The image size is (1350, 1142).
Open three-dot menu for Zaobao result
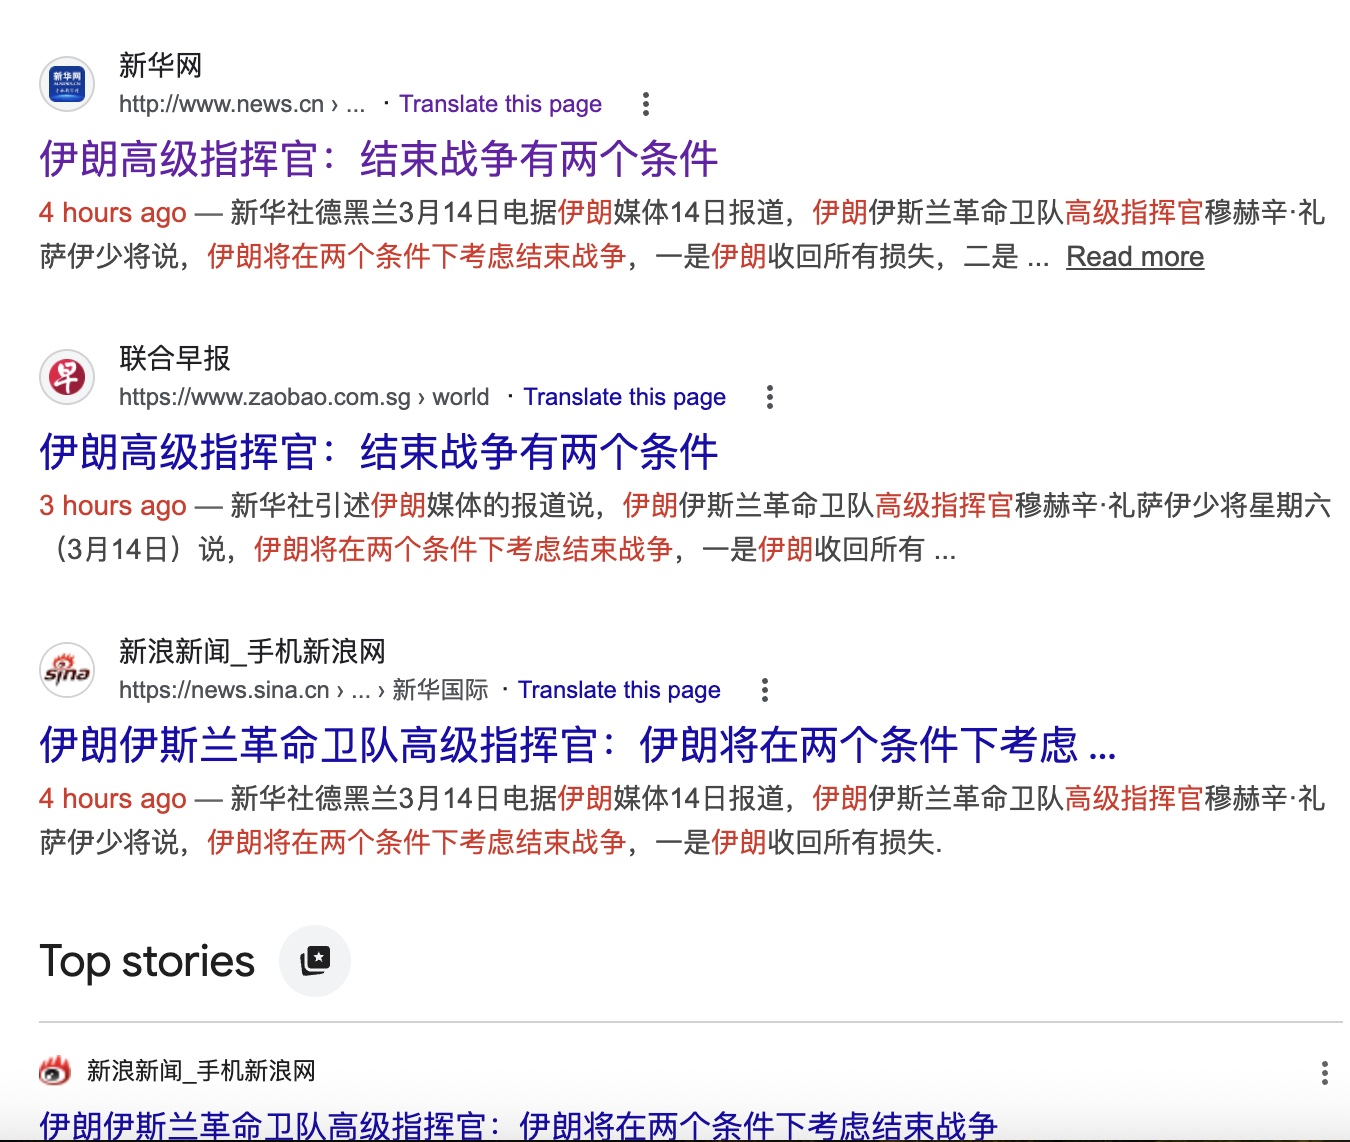tap(769, 397)
